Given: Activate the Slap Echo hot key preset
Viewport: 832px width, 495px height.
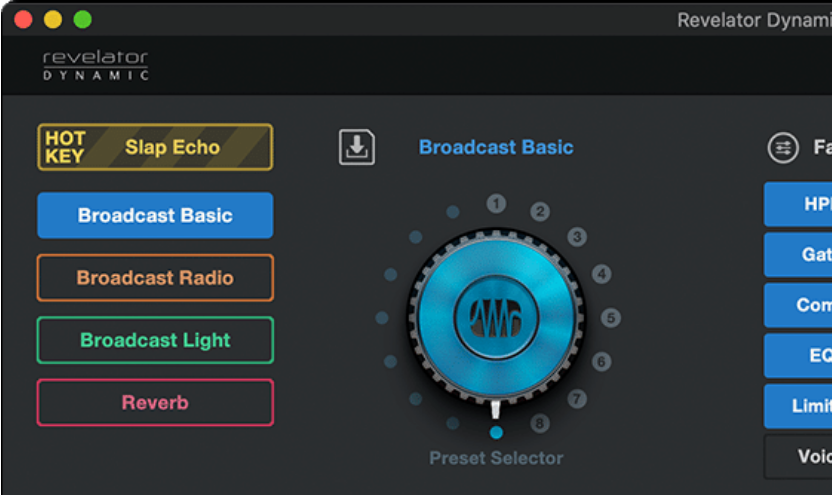Looking at the screenshot, I should tap(155, 147).
